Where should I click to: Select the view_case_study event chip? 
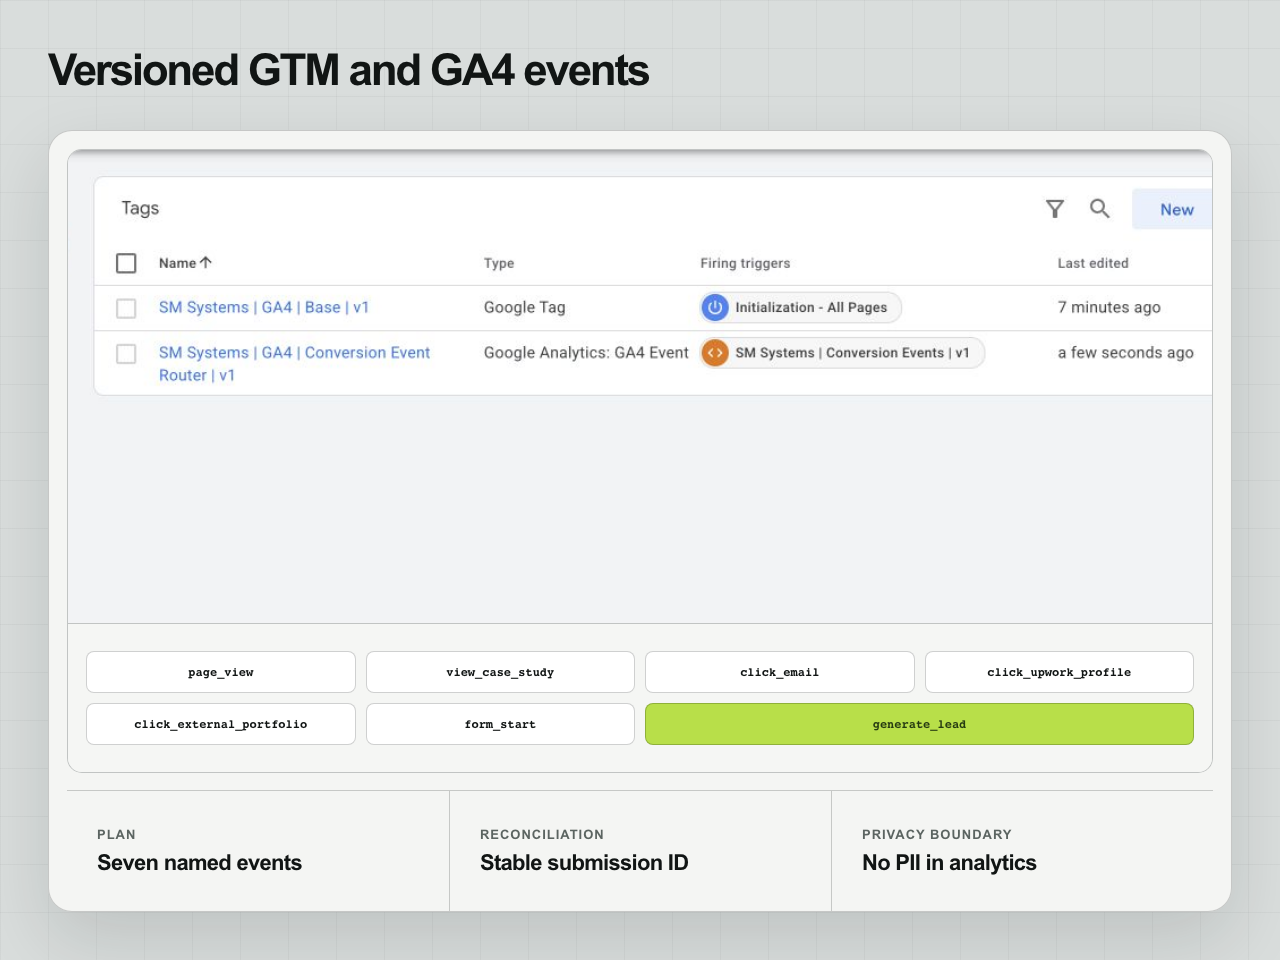point(500,672)
